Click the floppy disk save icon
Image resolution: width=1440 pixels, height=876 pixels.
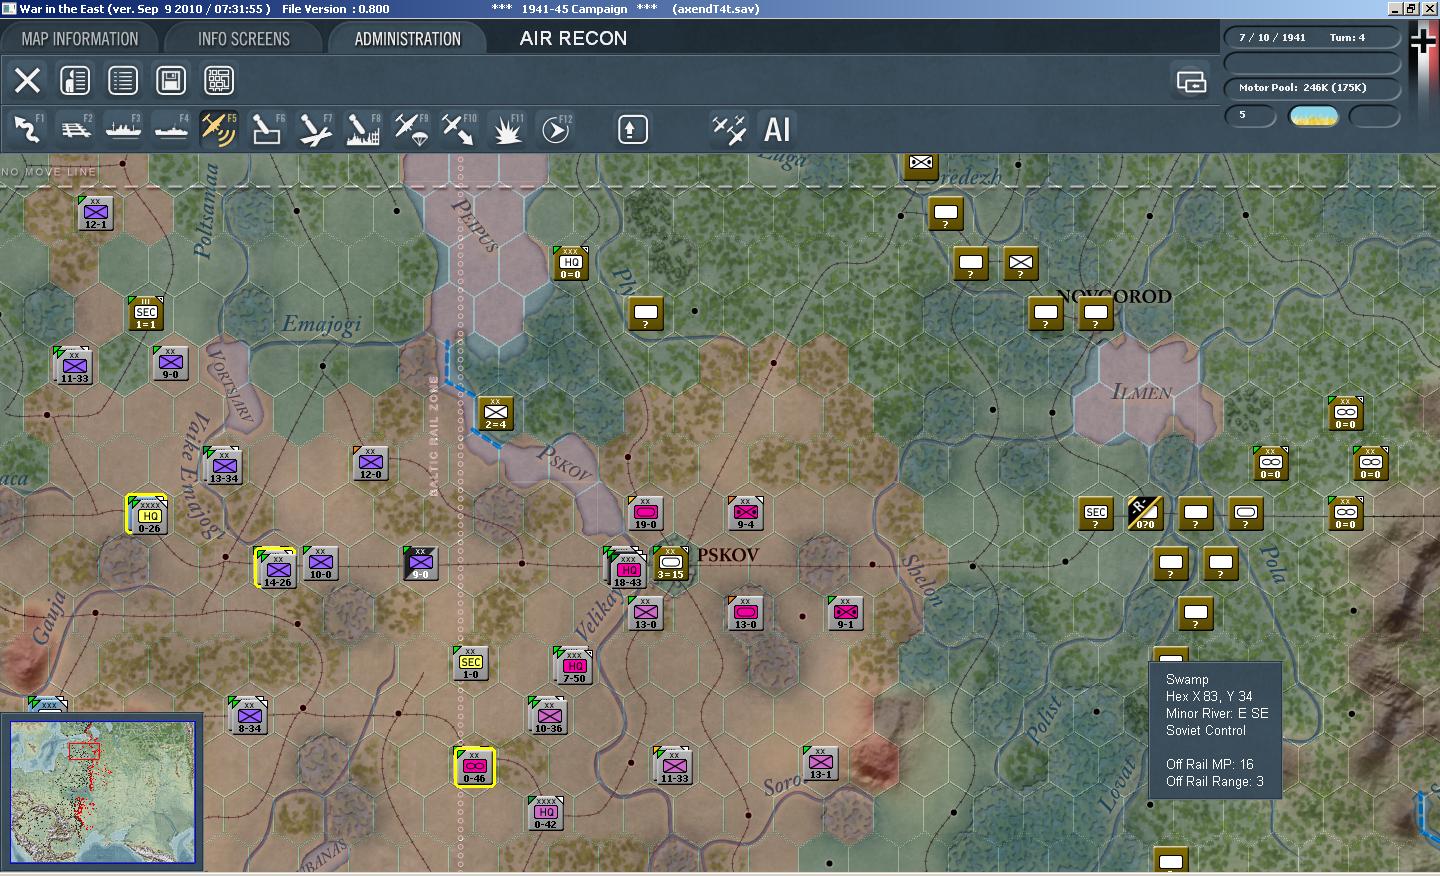point(171,80)
